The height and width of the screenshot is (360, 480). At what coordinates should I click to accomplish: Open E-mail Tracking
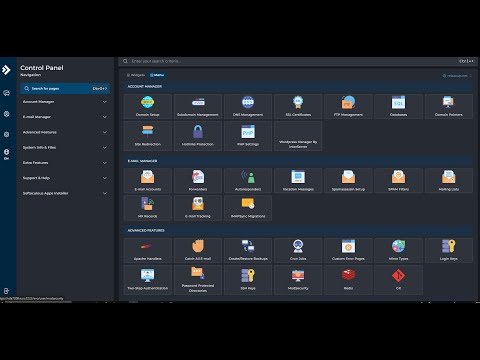pos(198,208)
